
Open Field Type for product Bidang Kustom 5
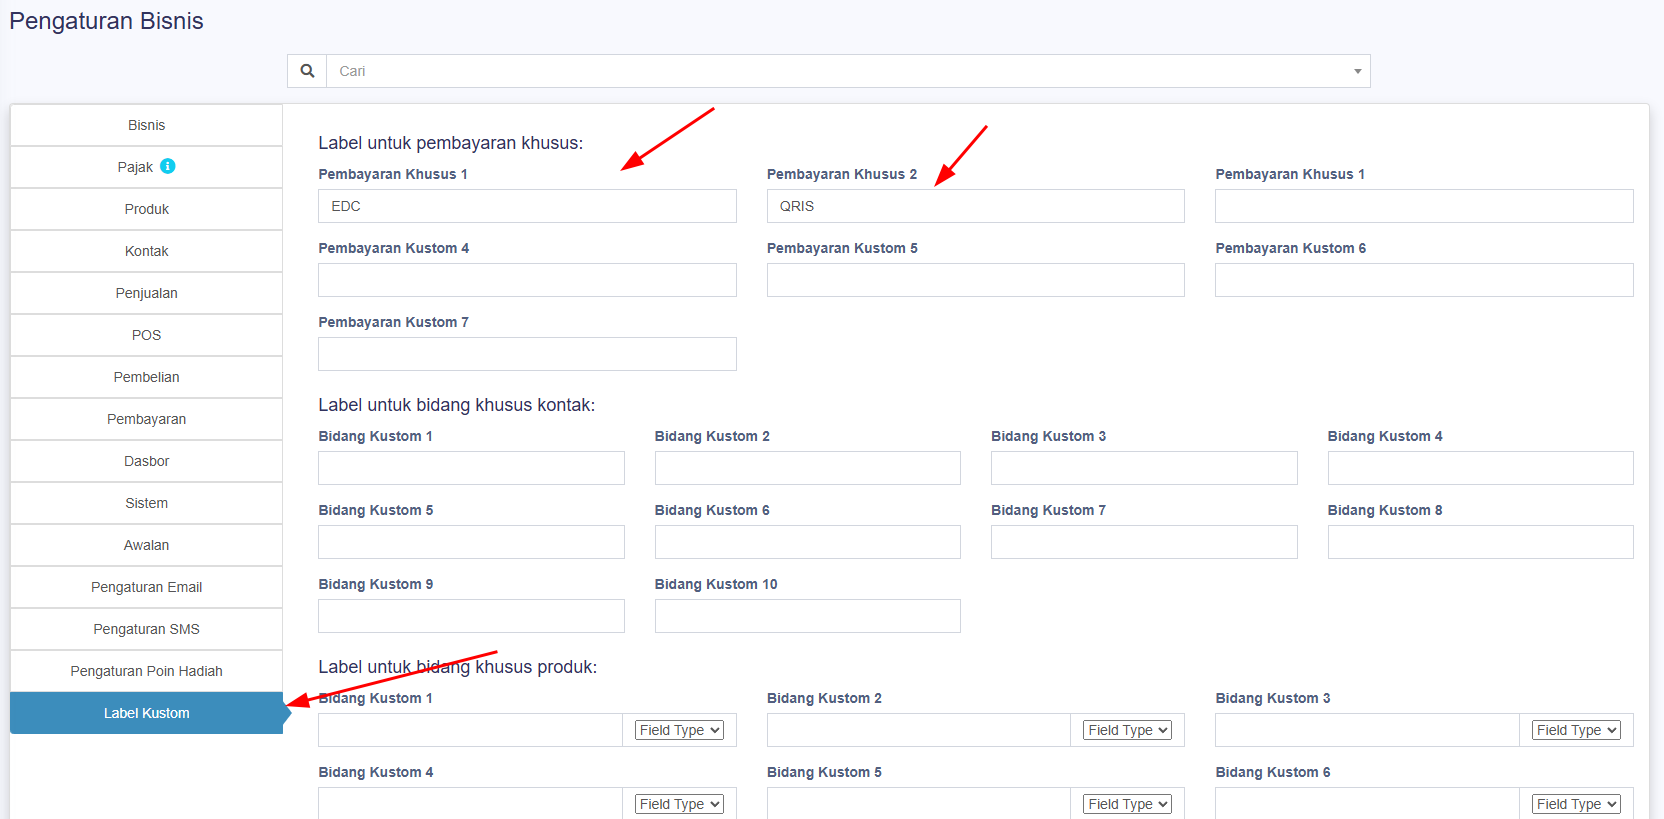(x=1127, y=804)
